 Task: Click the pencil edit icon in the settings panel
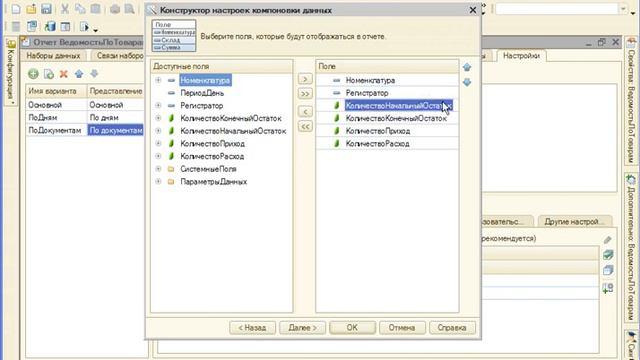tap(608, 240)
